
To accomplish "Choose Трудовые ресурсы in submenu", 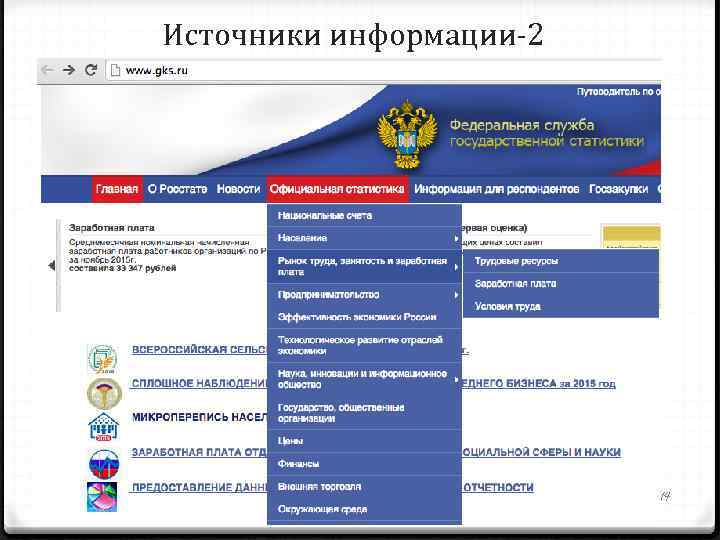I will [x=561, y=261].
